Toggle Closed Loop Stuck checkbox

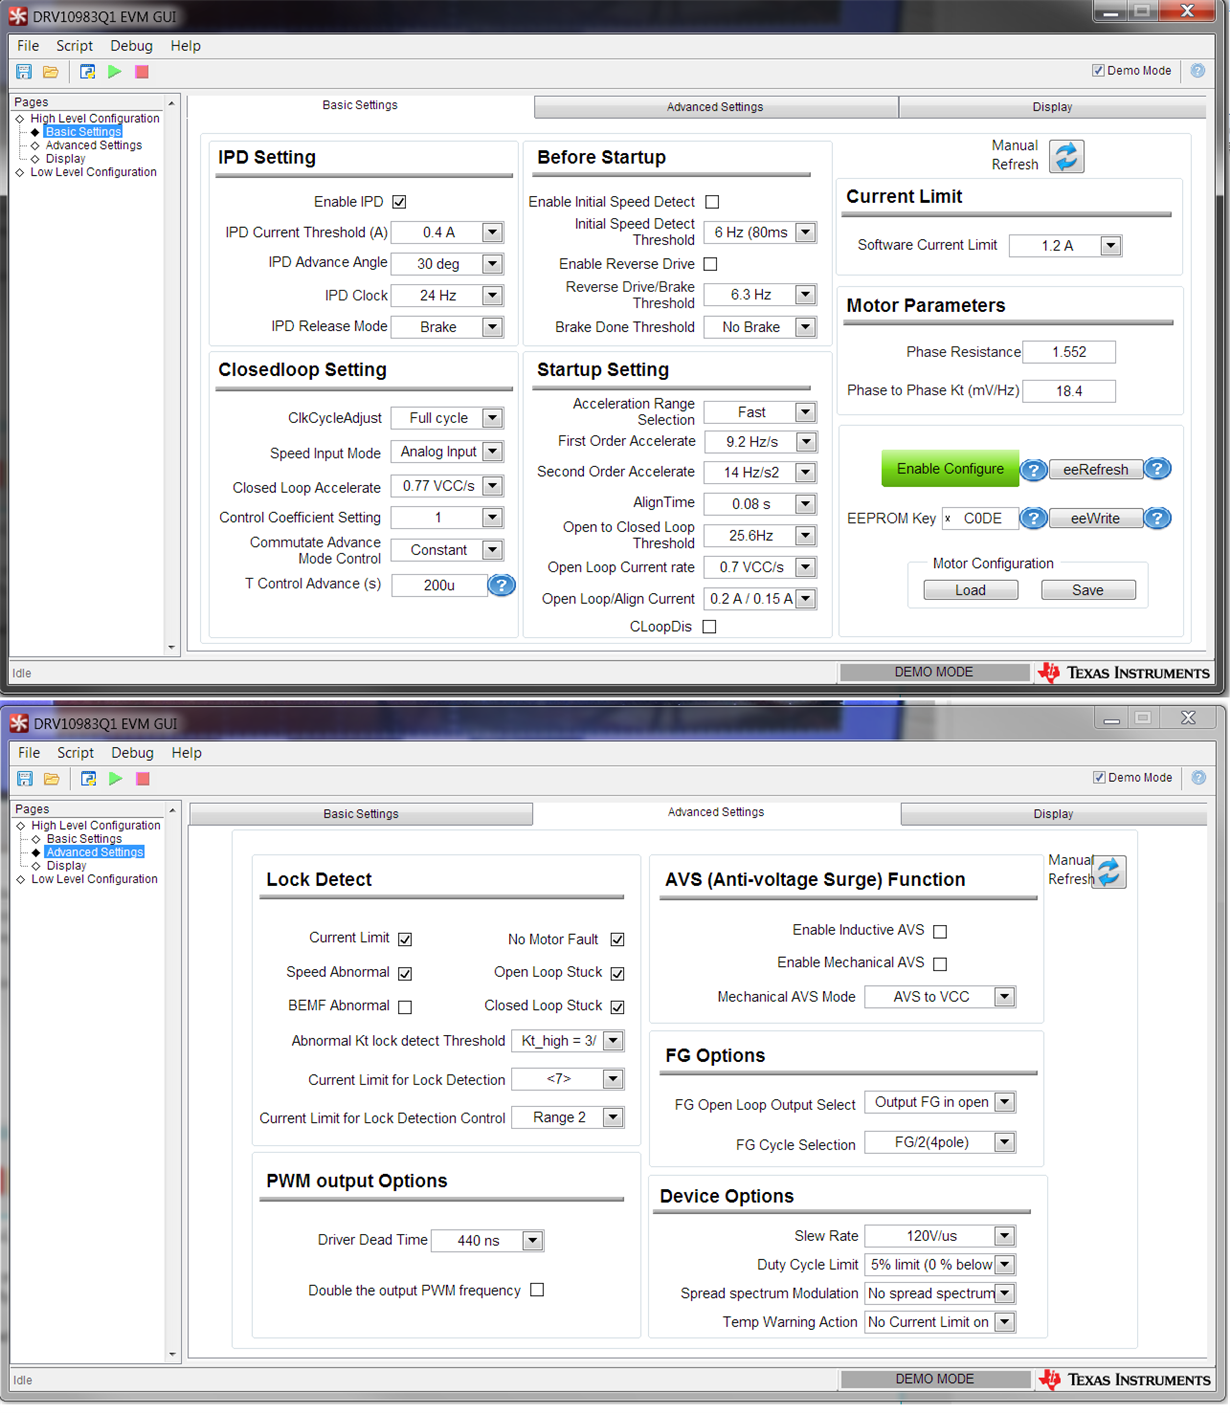618,1007
